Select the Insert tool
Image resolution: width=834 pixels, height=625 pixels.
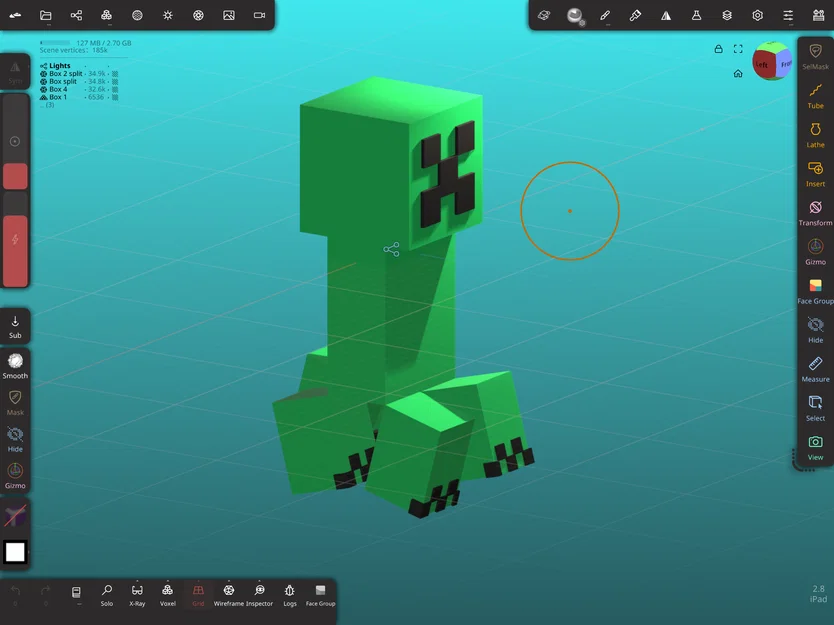815,174
